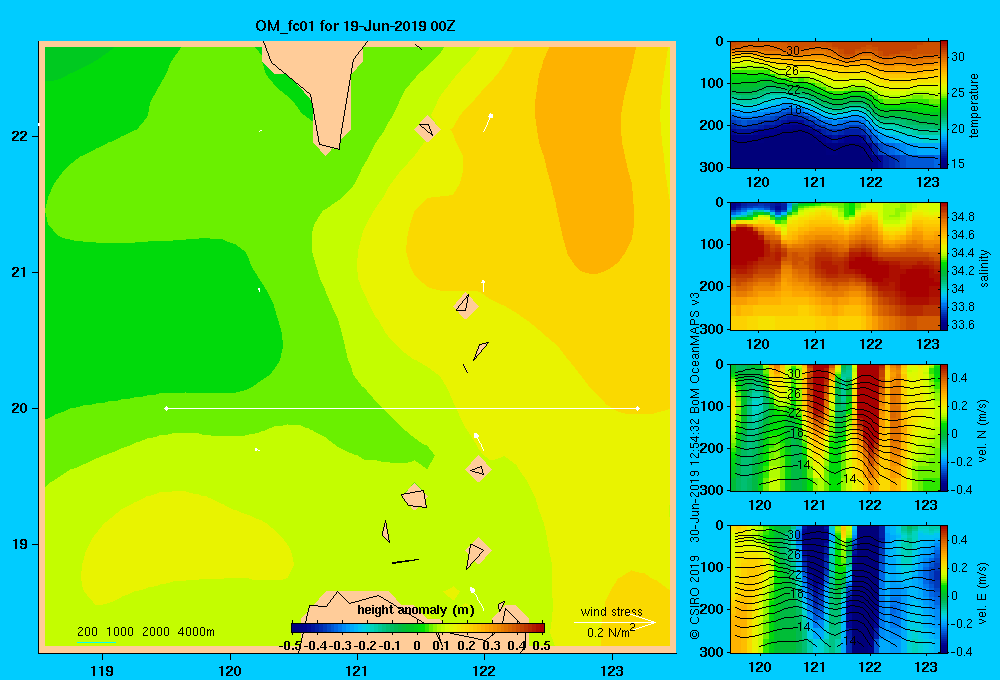
Task: Click the 33.6 value on salinity scale
Action: [x=963, y=325]
